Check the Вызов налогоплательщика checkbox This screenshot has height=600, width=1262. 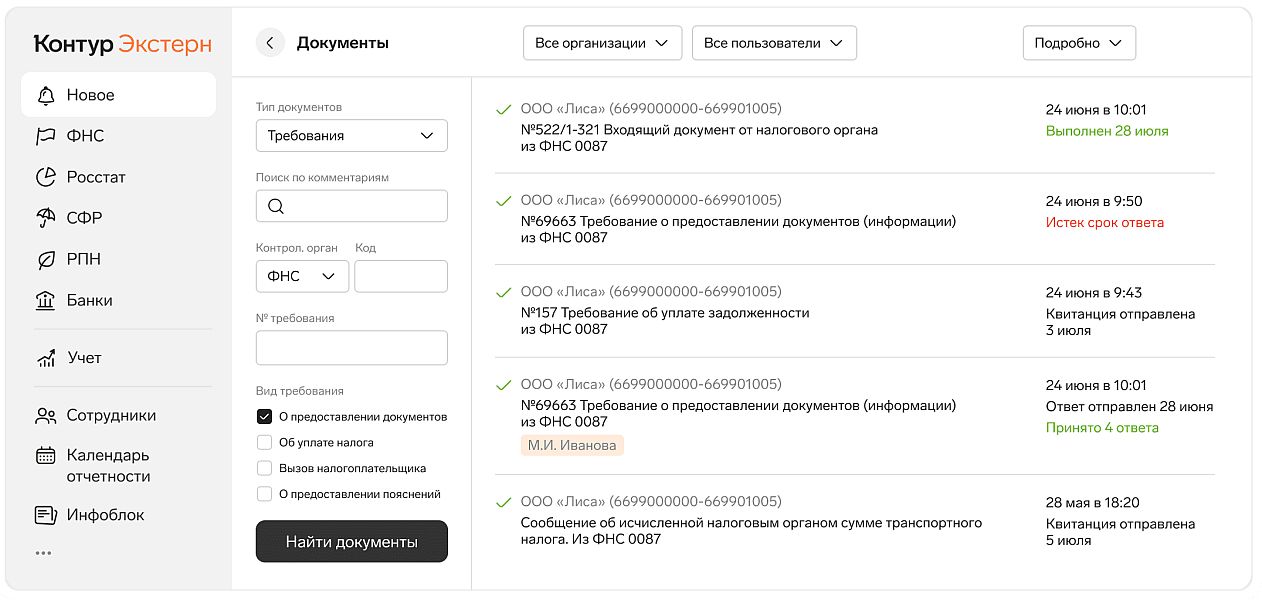[x=264, y=468]
